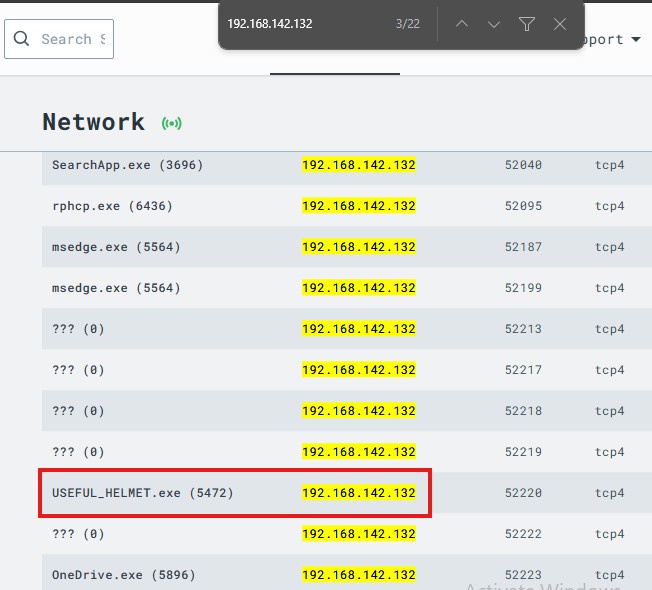Click ??? (0) row with port 52213
The image size is (652, 590).
[347, 329]
